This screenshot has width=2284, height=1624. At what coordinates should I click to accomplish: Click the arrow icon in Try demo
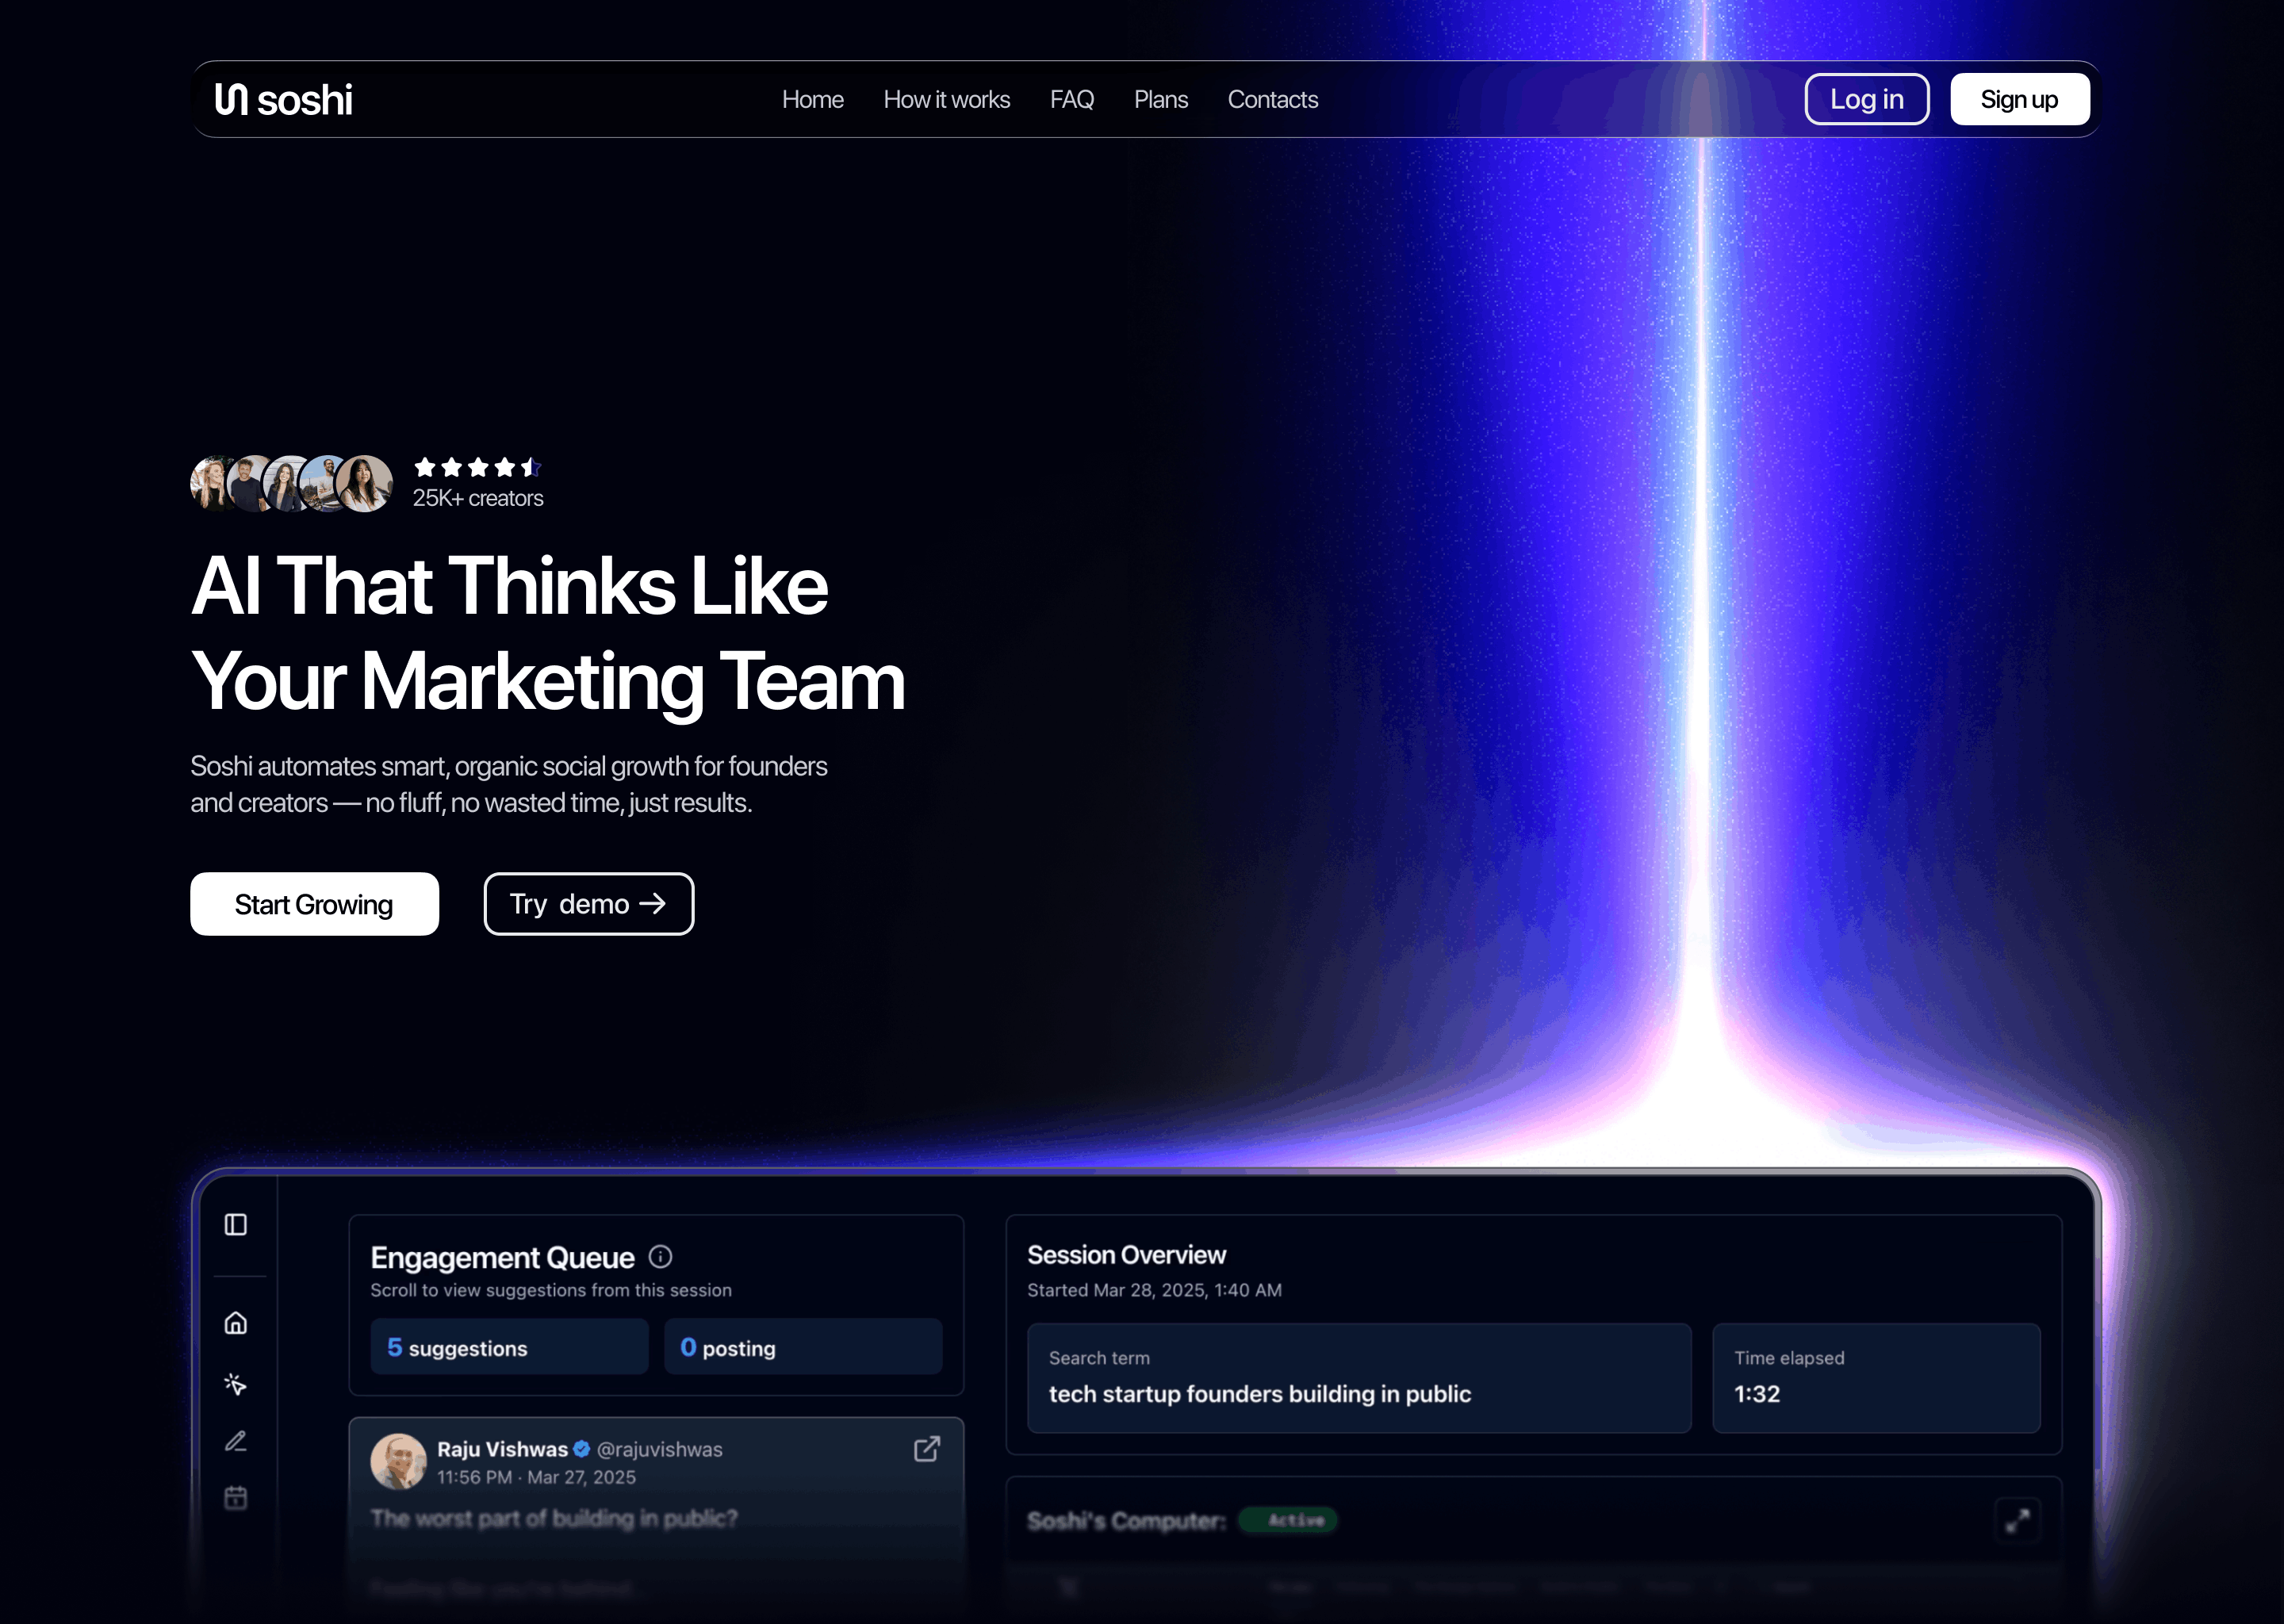pos(652,903)
